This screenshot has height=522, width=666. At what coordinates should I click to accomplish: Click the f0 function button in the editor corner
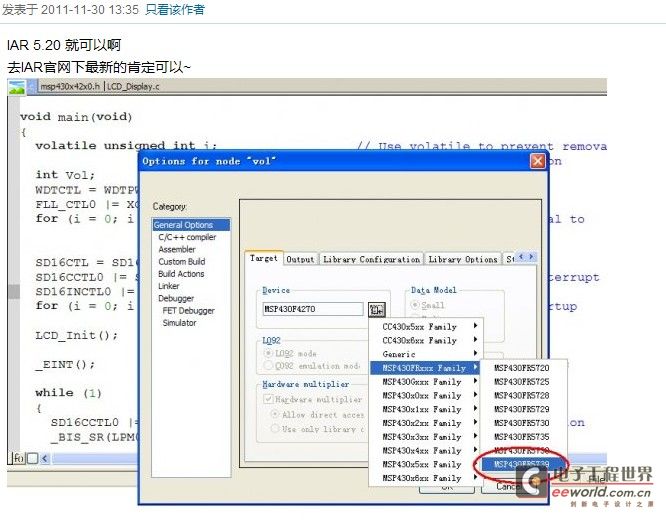coord(18,458)
